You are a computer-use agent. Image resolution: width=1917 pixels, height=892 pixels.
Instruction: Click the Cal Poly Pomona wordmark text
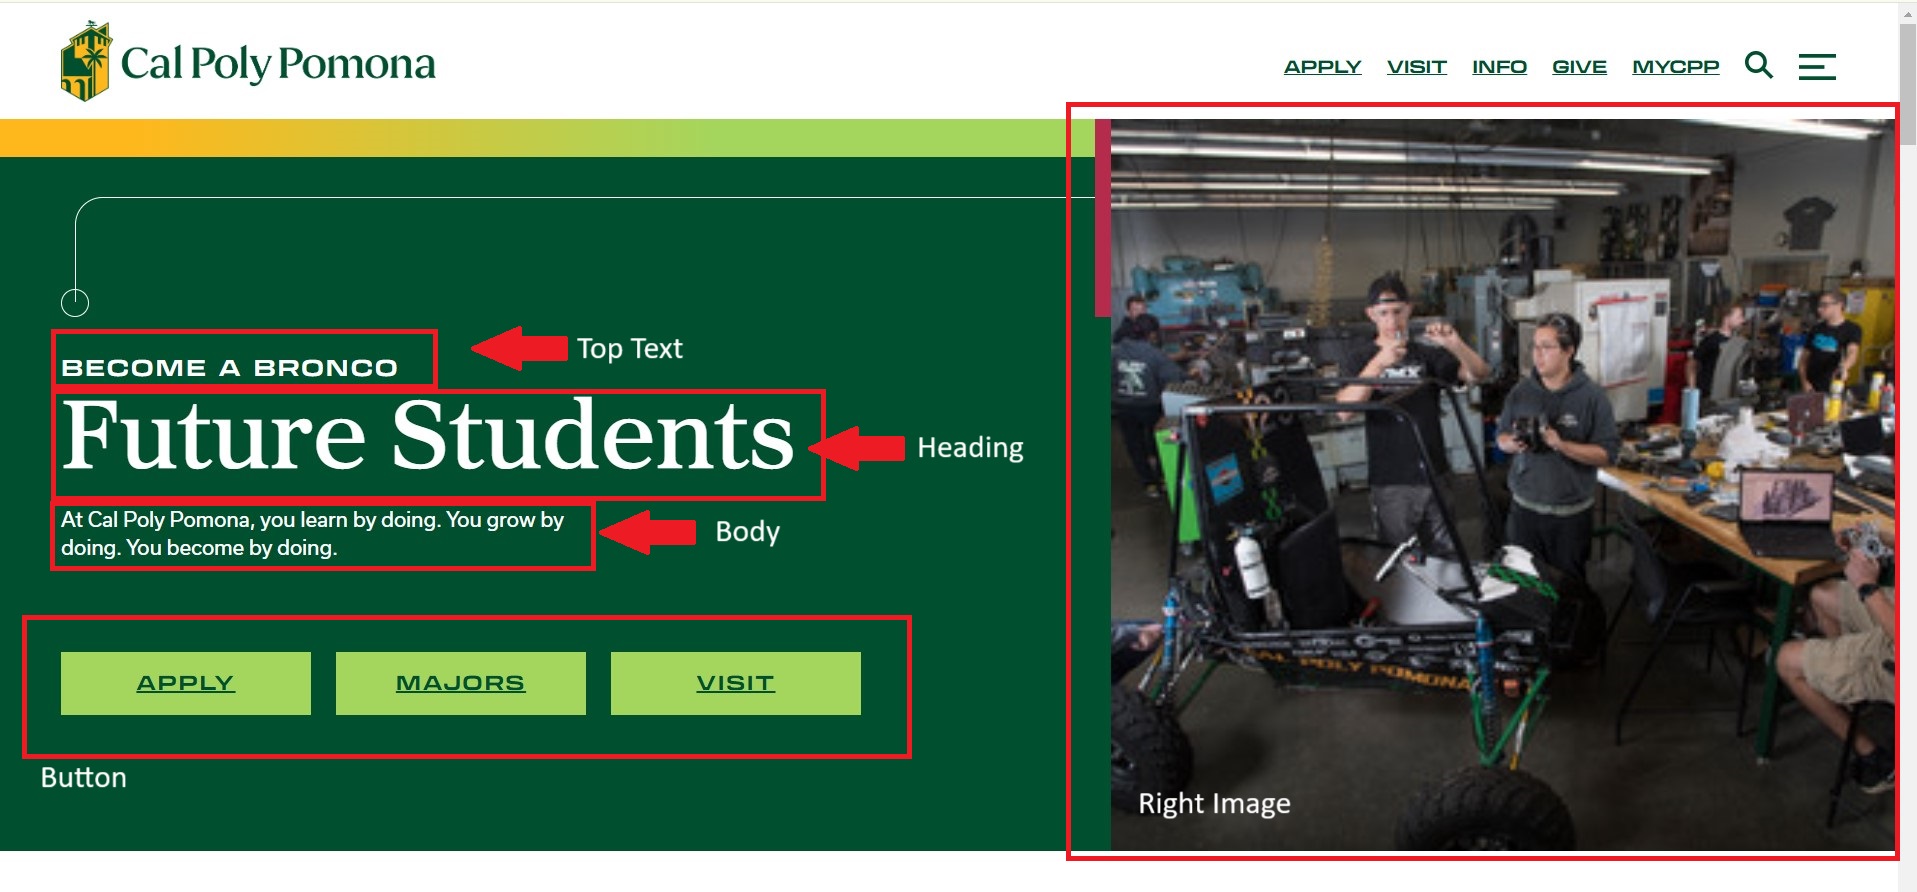tap(278, 64)
